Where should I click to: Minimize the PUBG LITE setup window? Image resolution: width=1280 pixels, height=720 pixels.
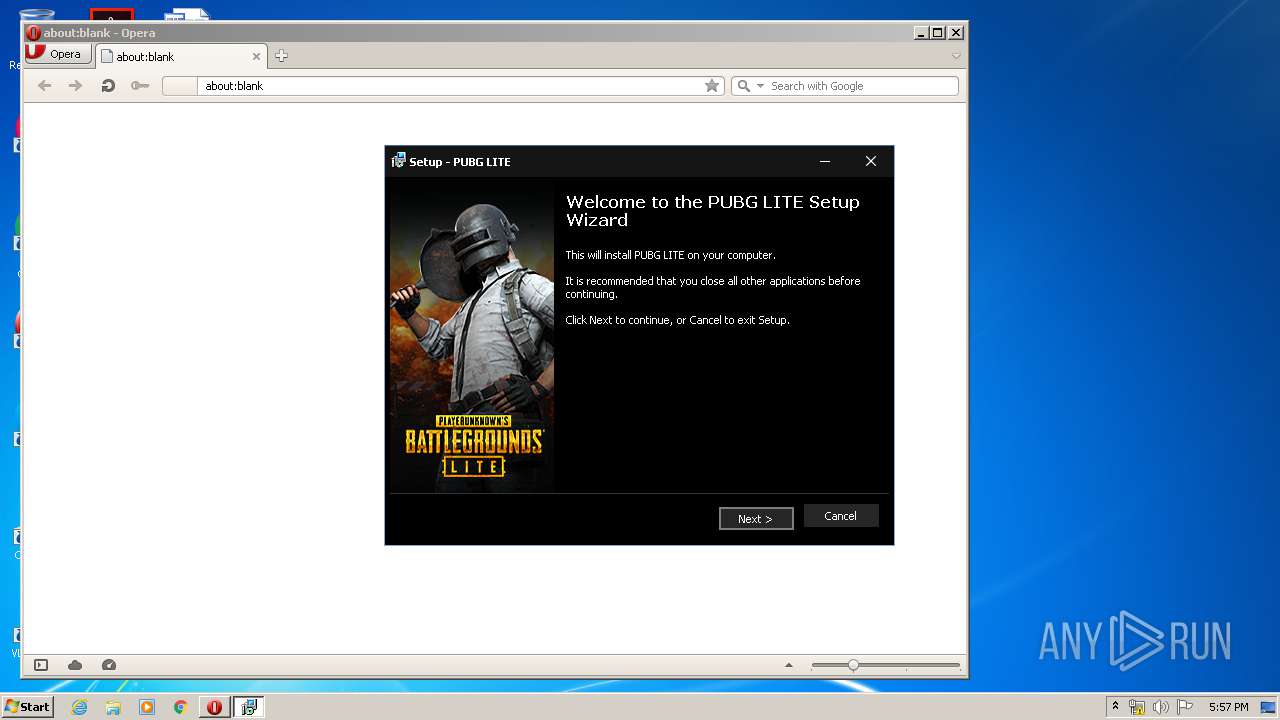(825, 161)
